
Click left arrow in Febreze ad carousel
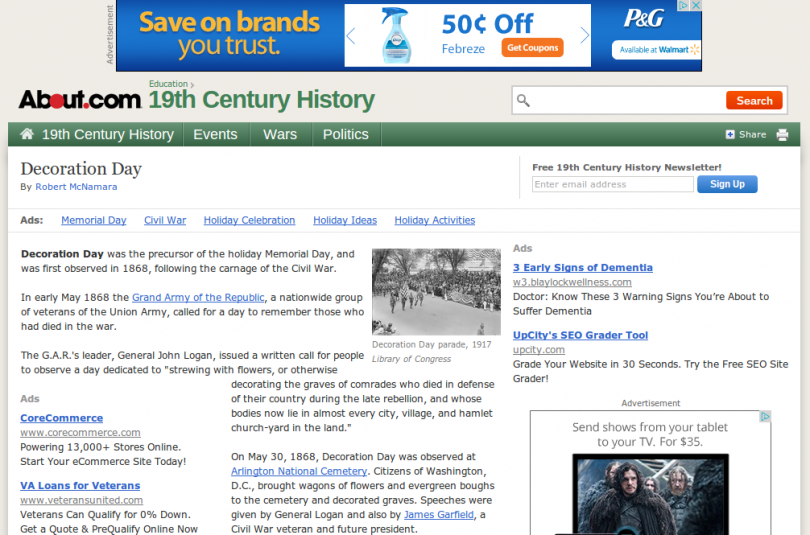pos(351,36)
